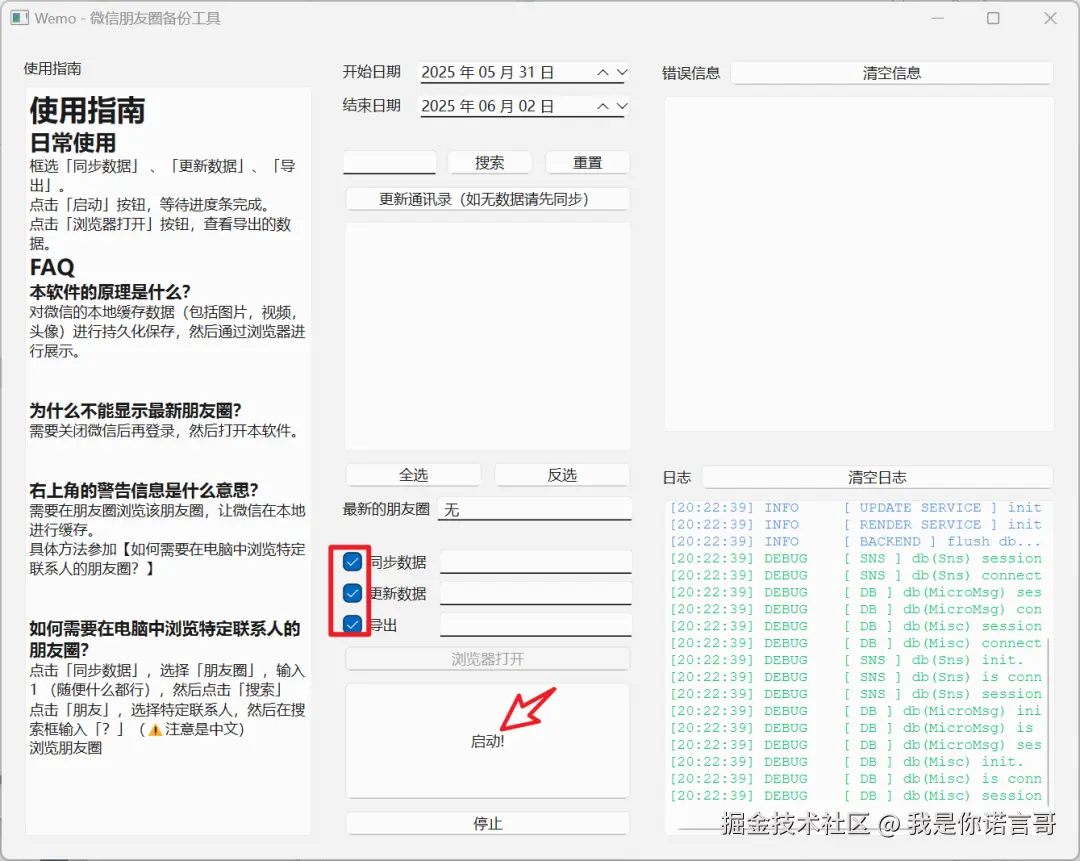
Task: Click the 停止 button
Action: click(488, 823)
